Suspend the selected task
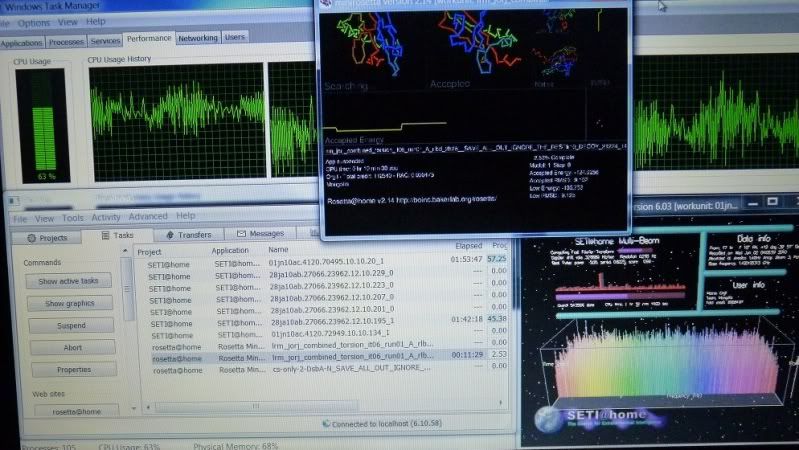This screenshot has height=450, width=799. (x=70, y=325)
